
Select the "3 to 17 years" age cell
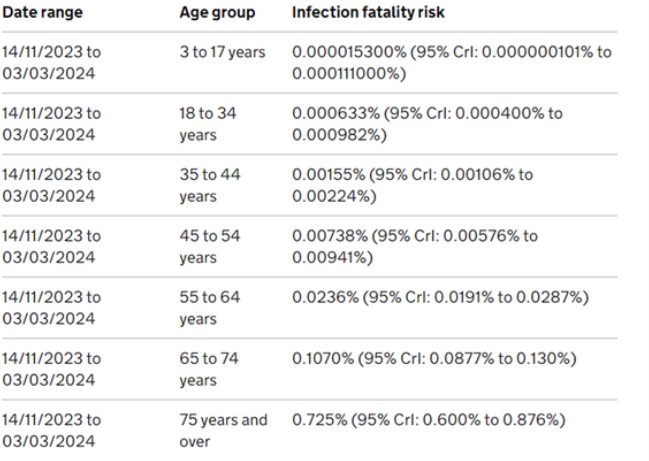coord(223,52)
